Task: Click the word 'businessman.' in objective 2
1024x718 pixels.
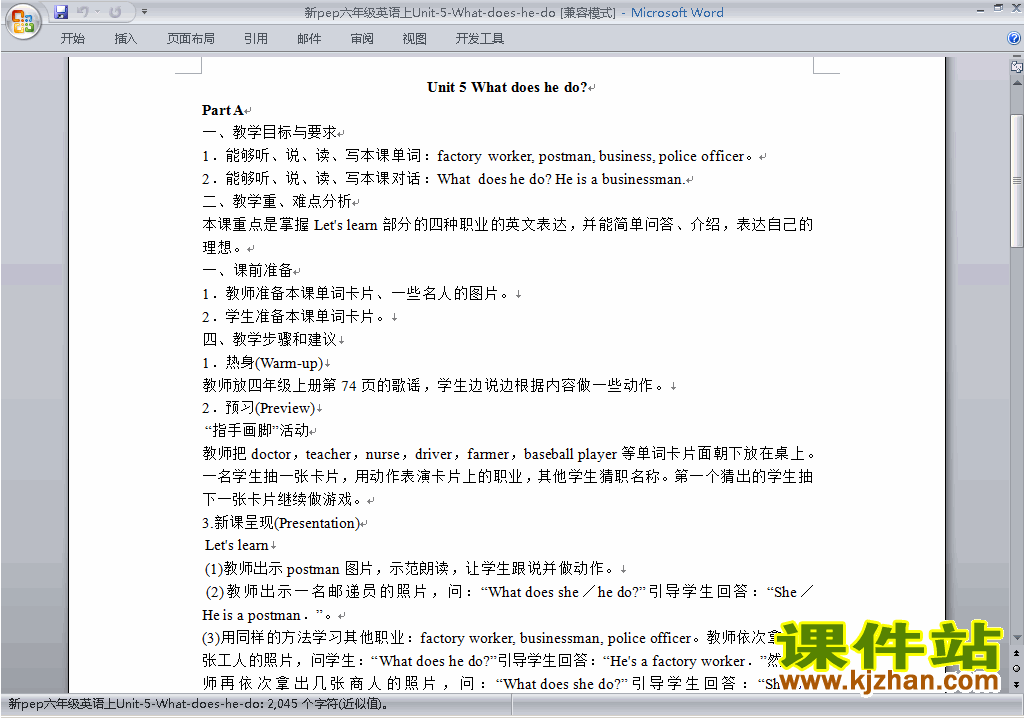Action: pyautogui.click(x=643, y=179)
